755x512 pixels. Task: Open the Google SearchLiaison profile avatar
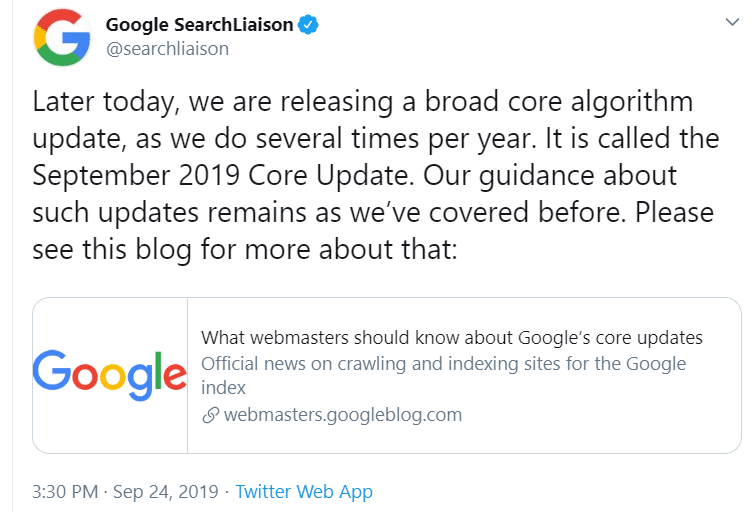(62, 38)
